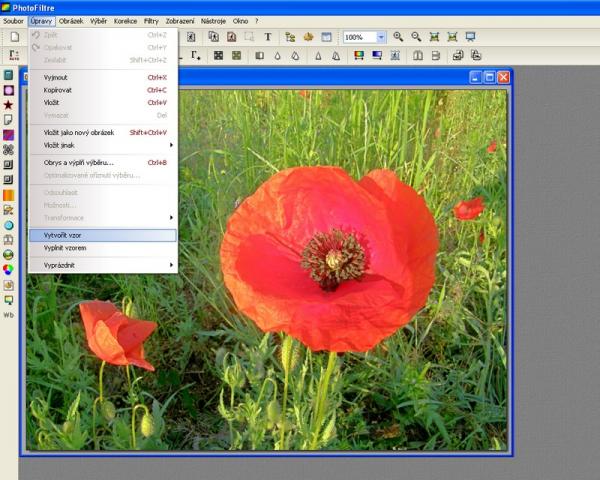Click the red star plugin icon
This screenshot has height=480, width=600.
(x=8, y=105)
